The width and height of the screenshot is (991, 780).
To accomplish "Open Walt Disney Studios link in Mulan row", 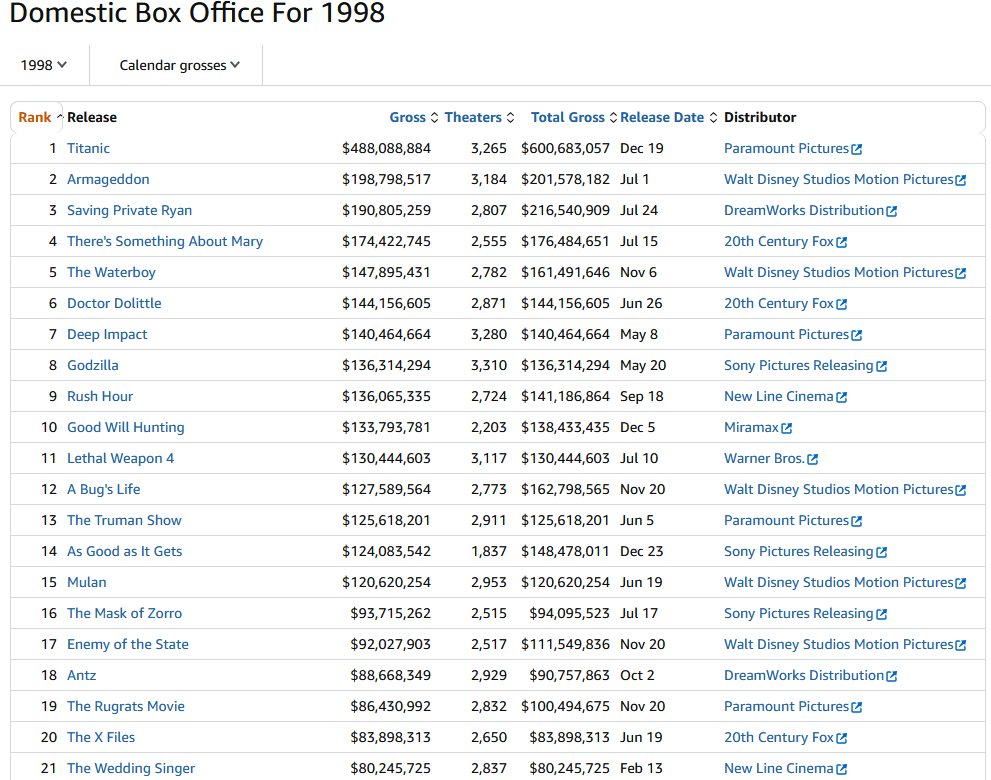I will [839, 582].
